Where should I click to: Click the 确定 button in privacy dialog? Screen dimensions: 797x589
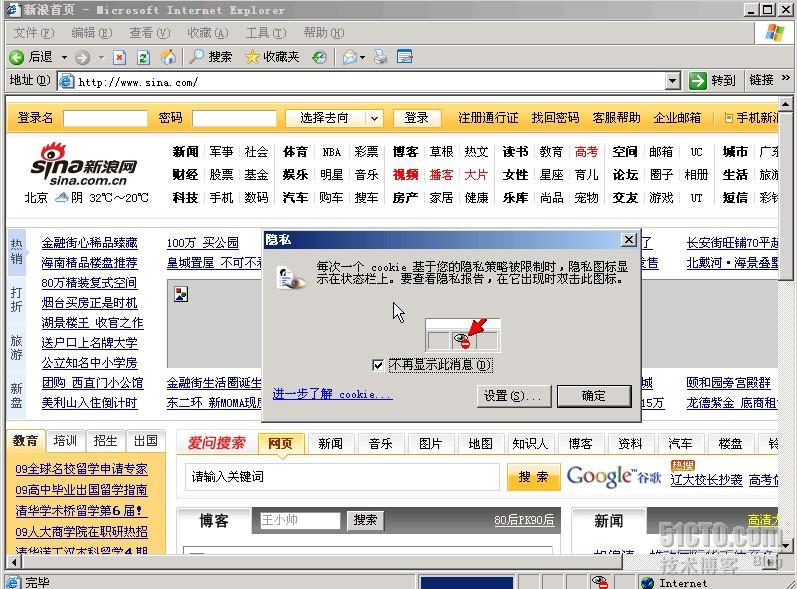coord(594,396)
